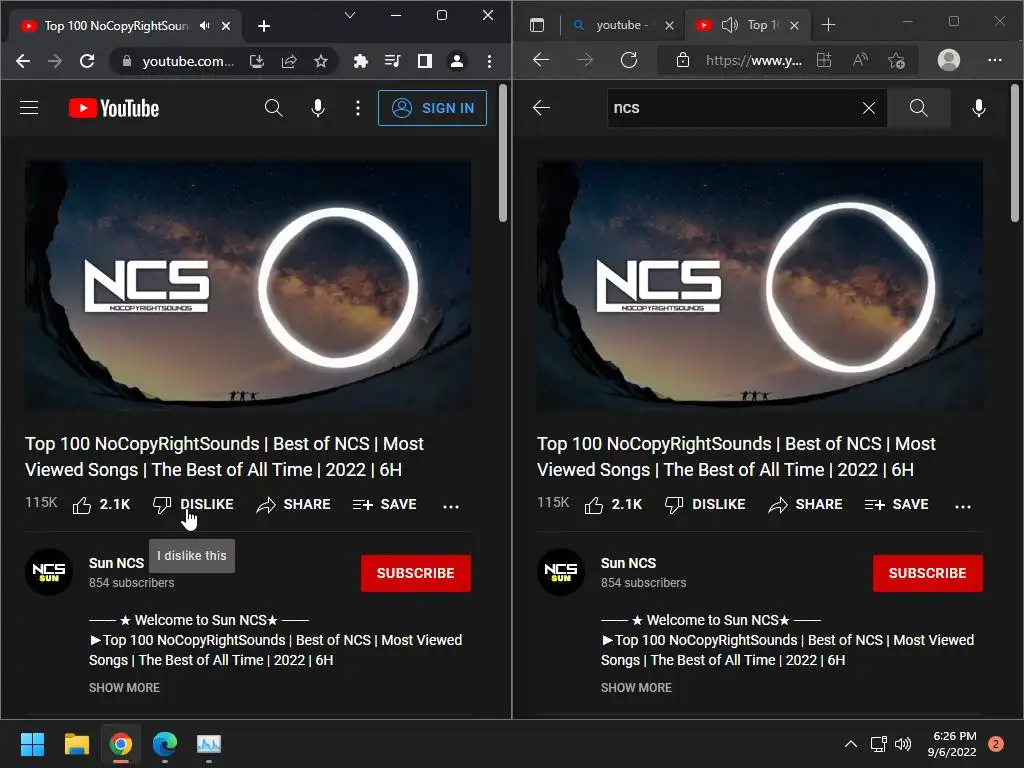Viewport: 1024px width, 768px height.
Task: Subscribe to Sun NCS in Chrome
Action: click(x=415, y=573)
